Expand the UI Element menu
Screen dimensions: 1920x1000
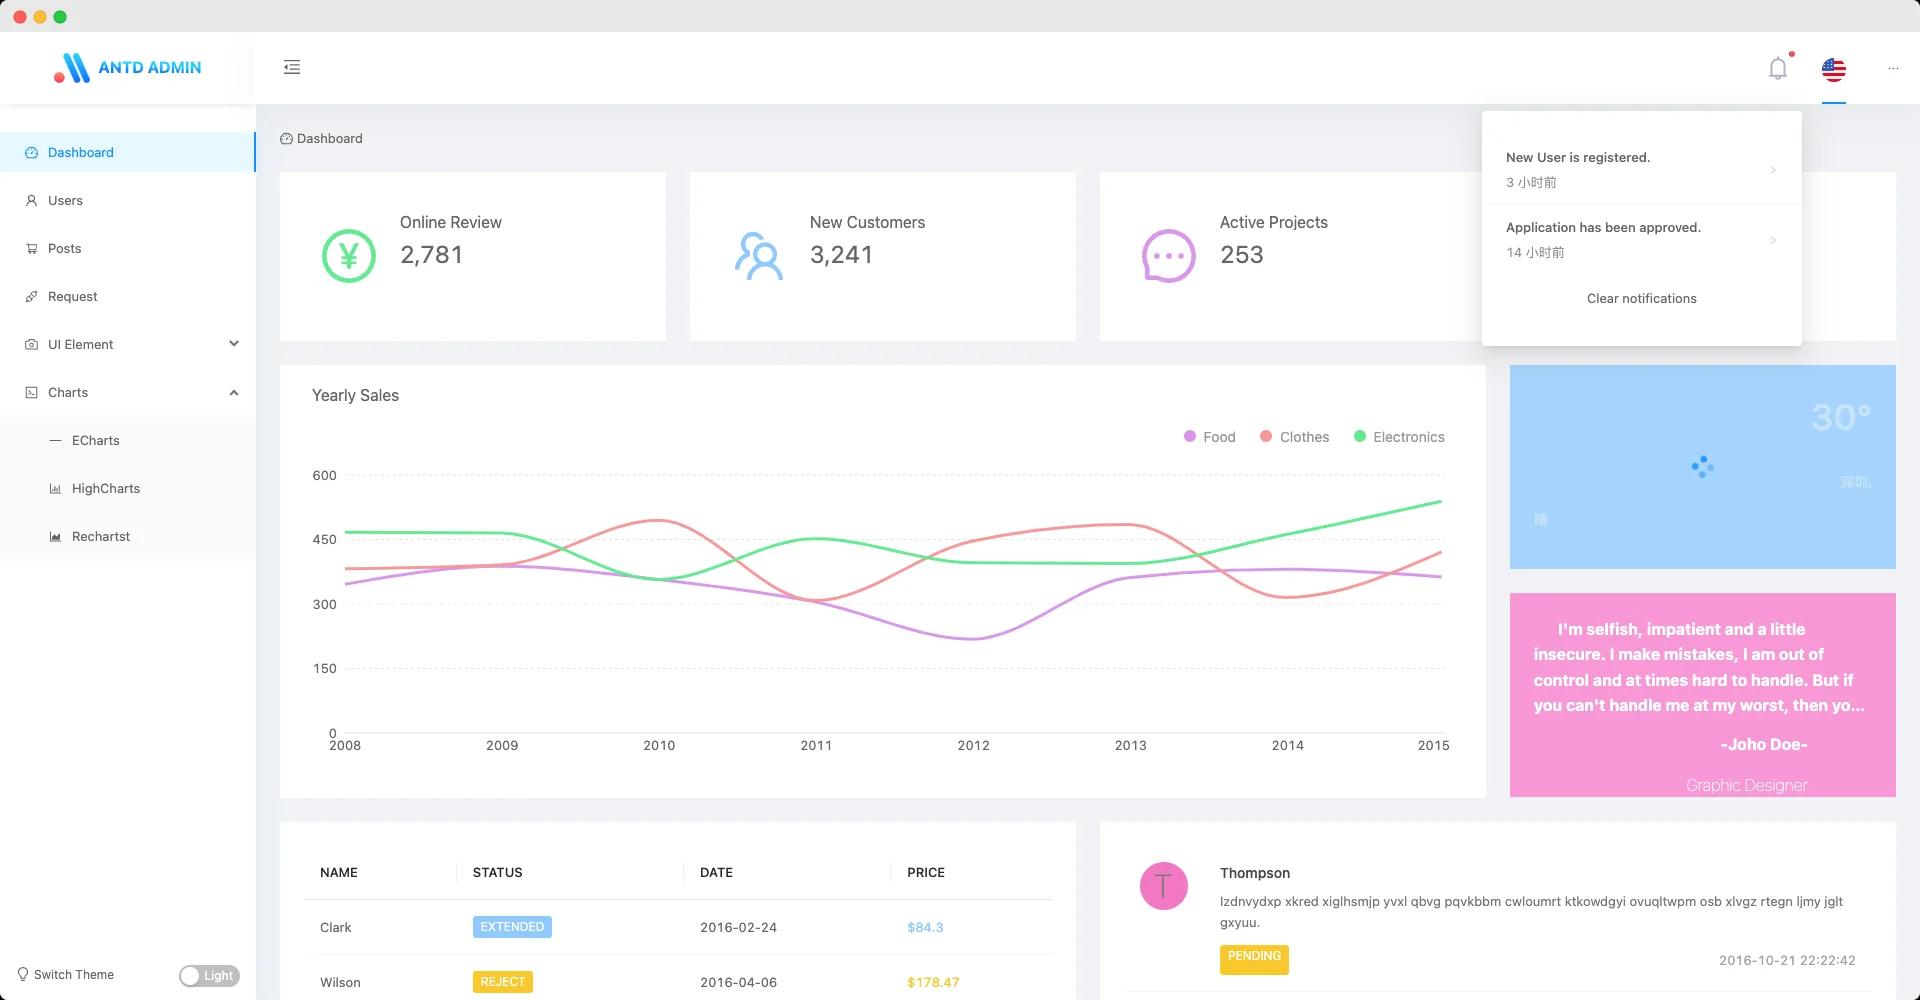point(128,344)
